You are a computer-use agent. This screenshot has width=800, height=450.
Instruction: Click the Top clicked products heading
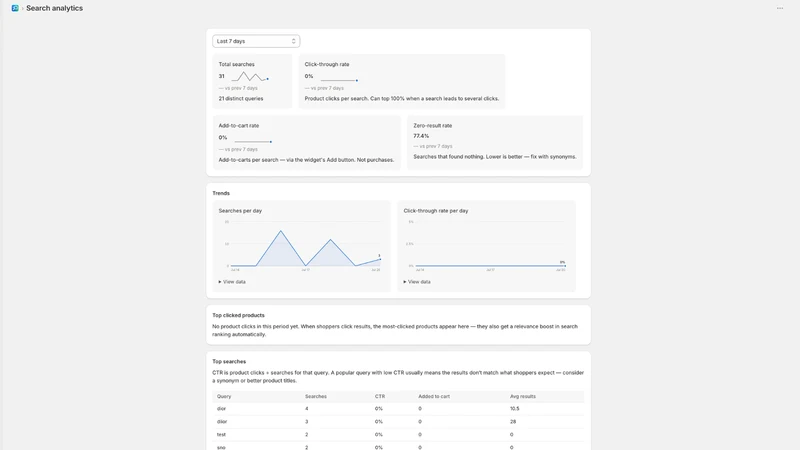pos(238,315)
